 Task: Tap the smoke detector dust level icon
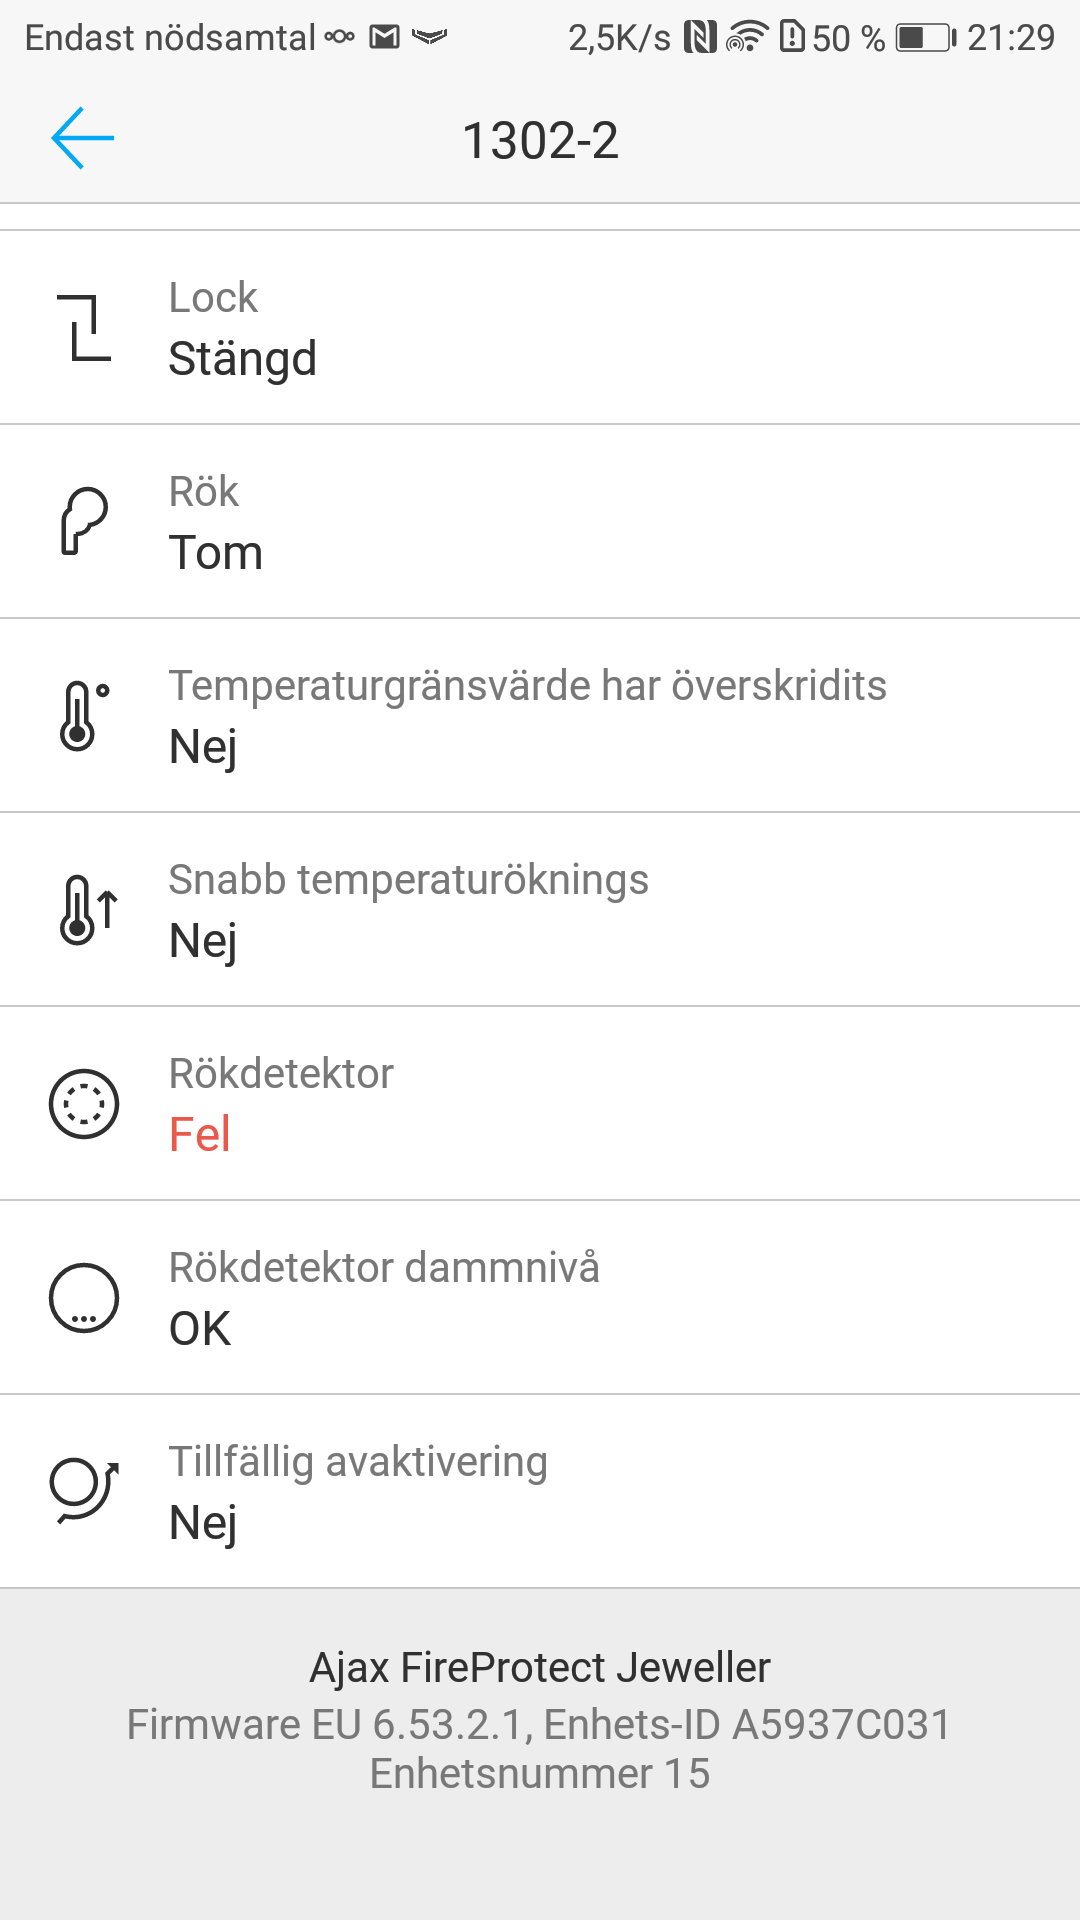[84, 1297]
